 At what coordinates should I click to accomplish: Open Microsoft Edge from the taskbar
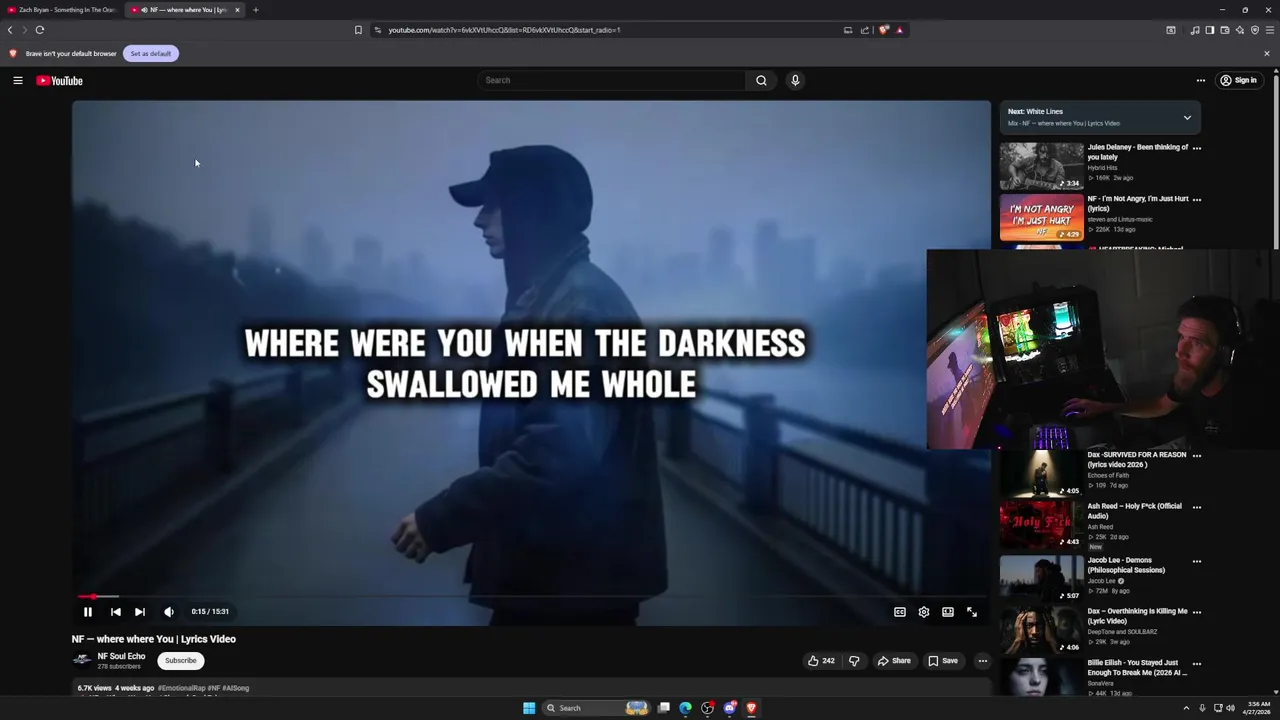coord(685,708)
